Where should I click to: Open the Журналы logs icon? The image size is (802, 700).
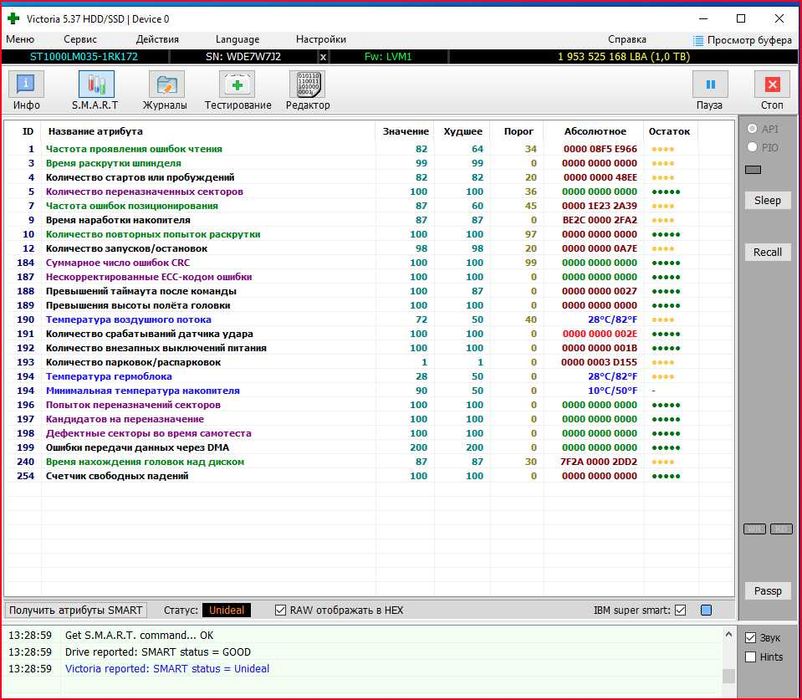click(166, 84)
